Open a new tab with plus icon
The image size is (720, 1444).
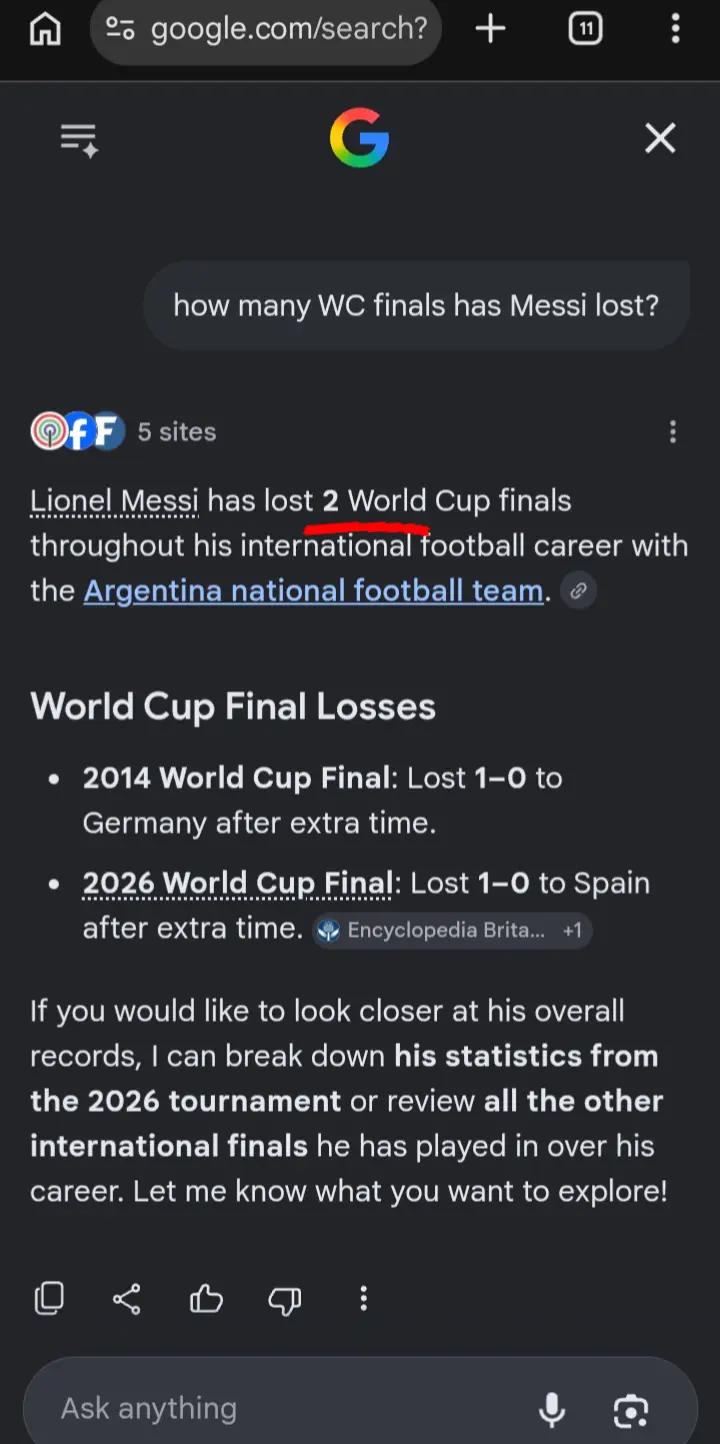pos(490,29)
